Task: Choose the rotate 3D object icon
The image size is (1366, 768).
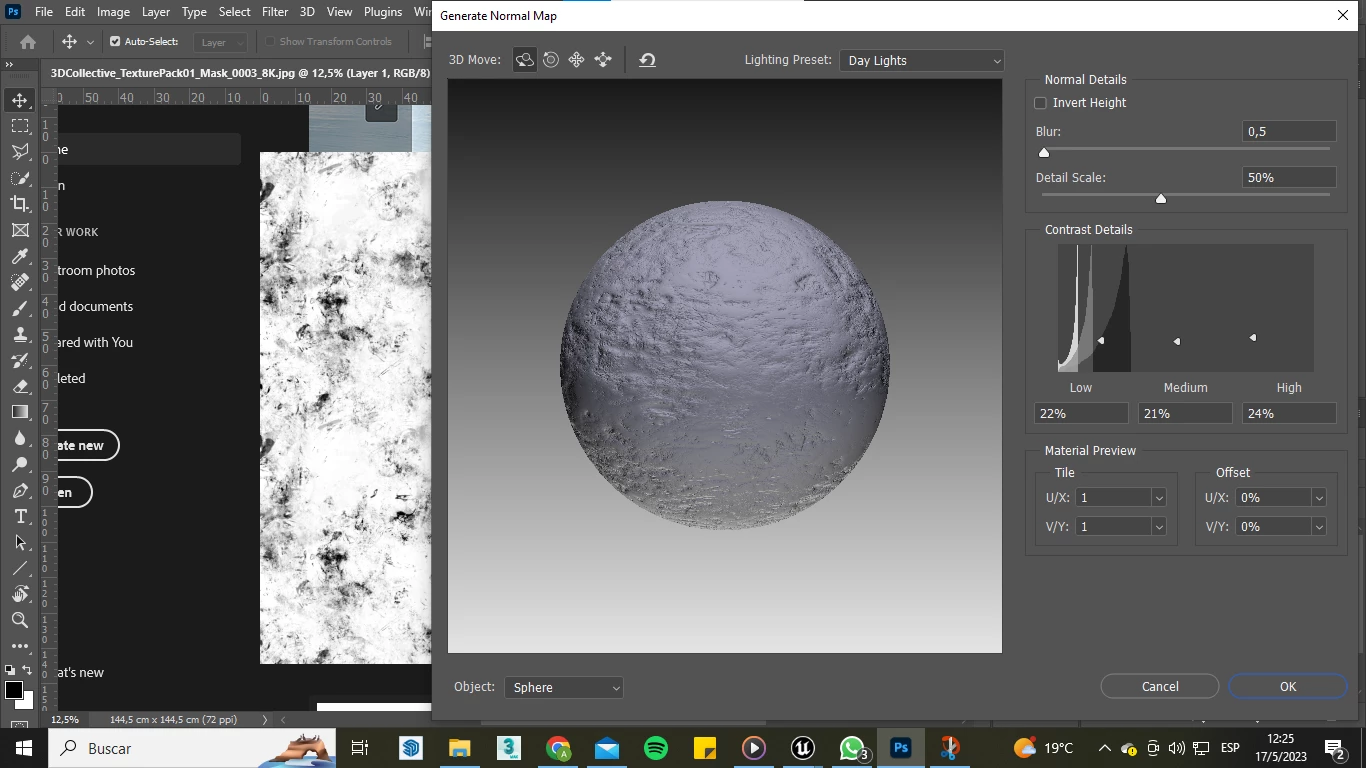Action: [x=524, y=60]
